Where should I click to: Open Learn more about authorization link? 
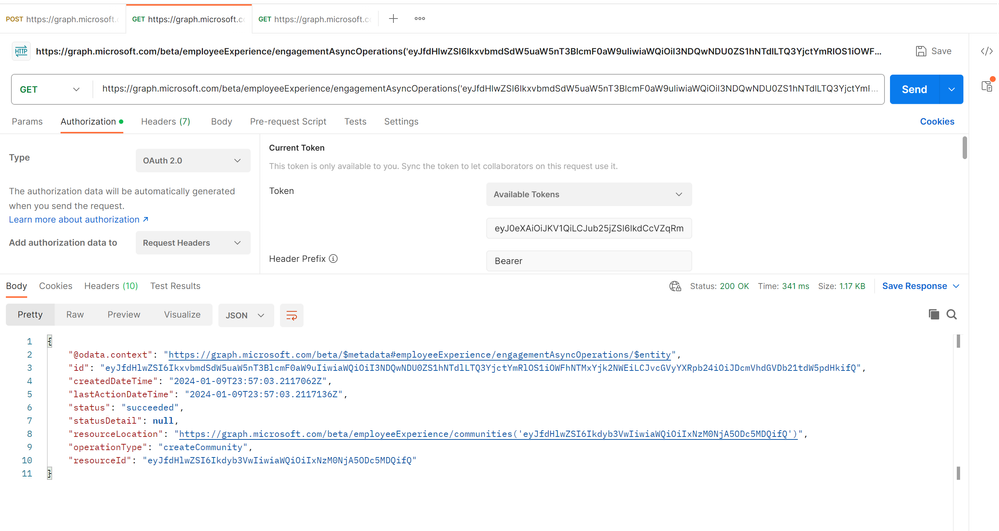coord(78,219)
